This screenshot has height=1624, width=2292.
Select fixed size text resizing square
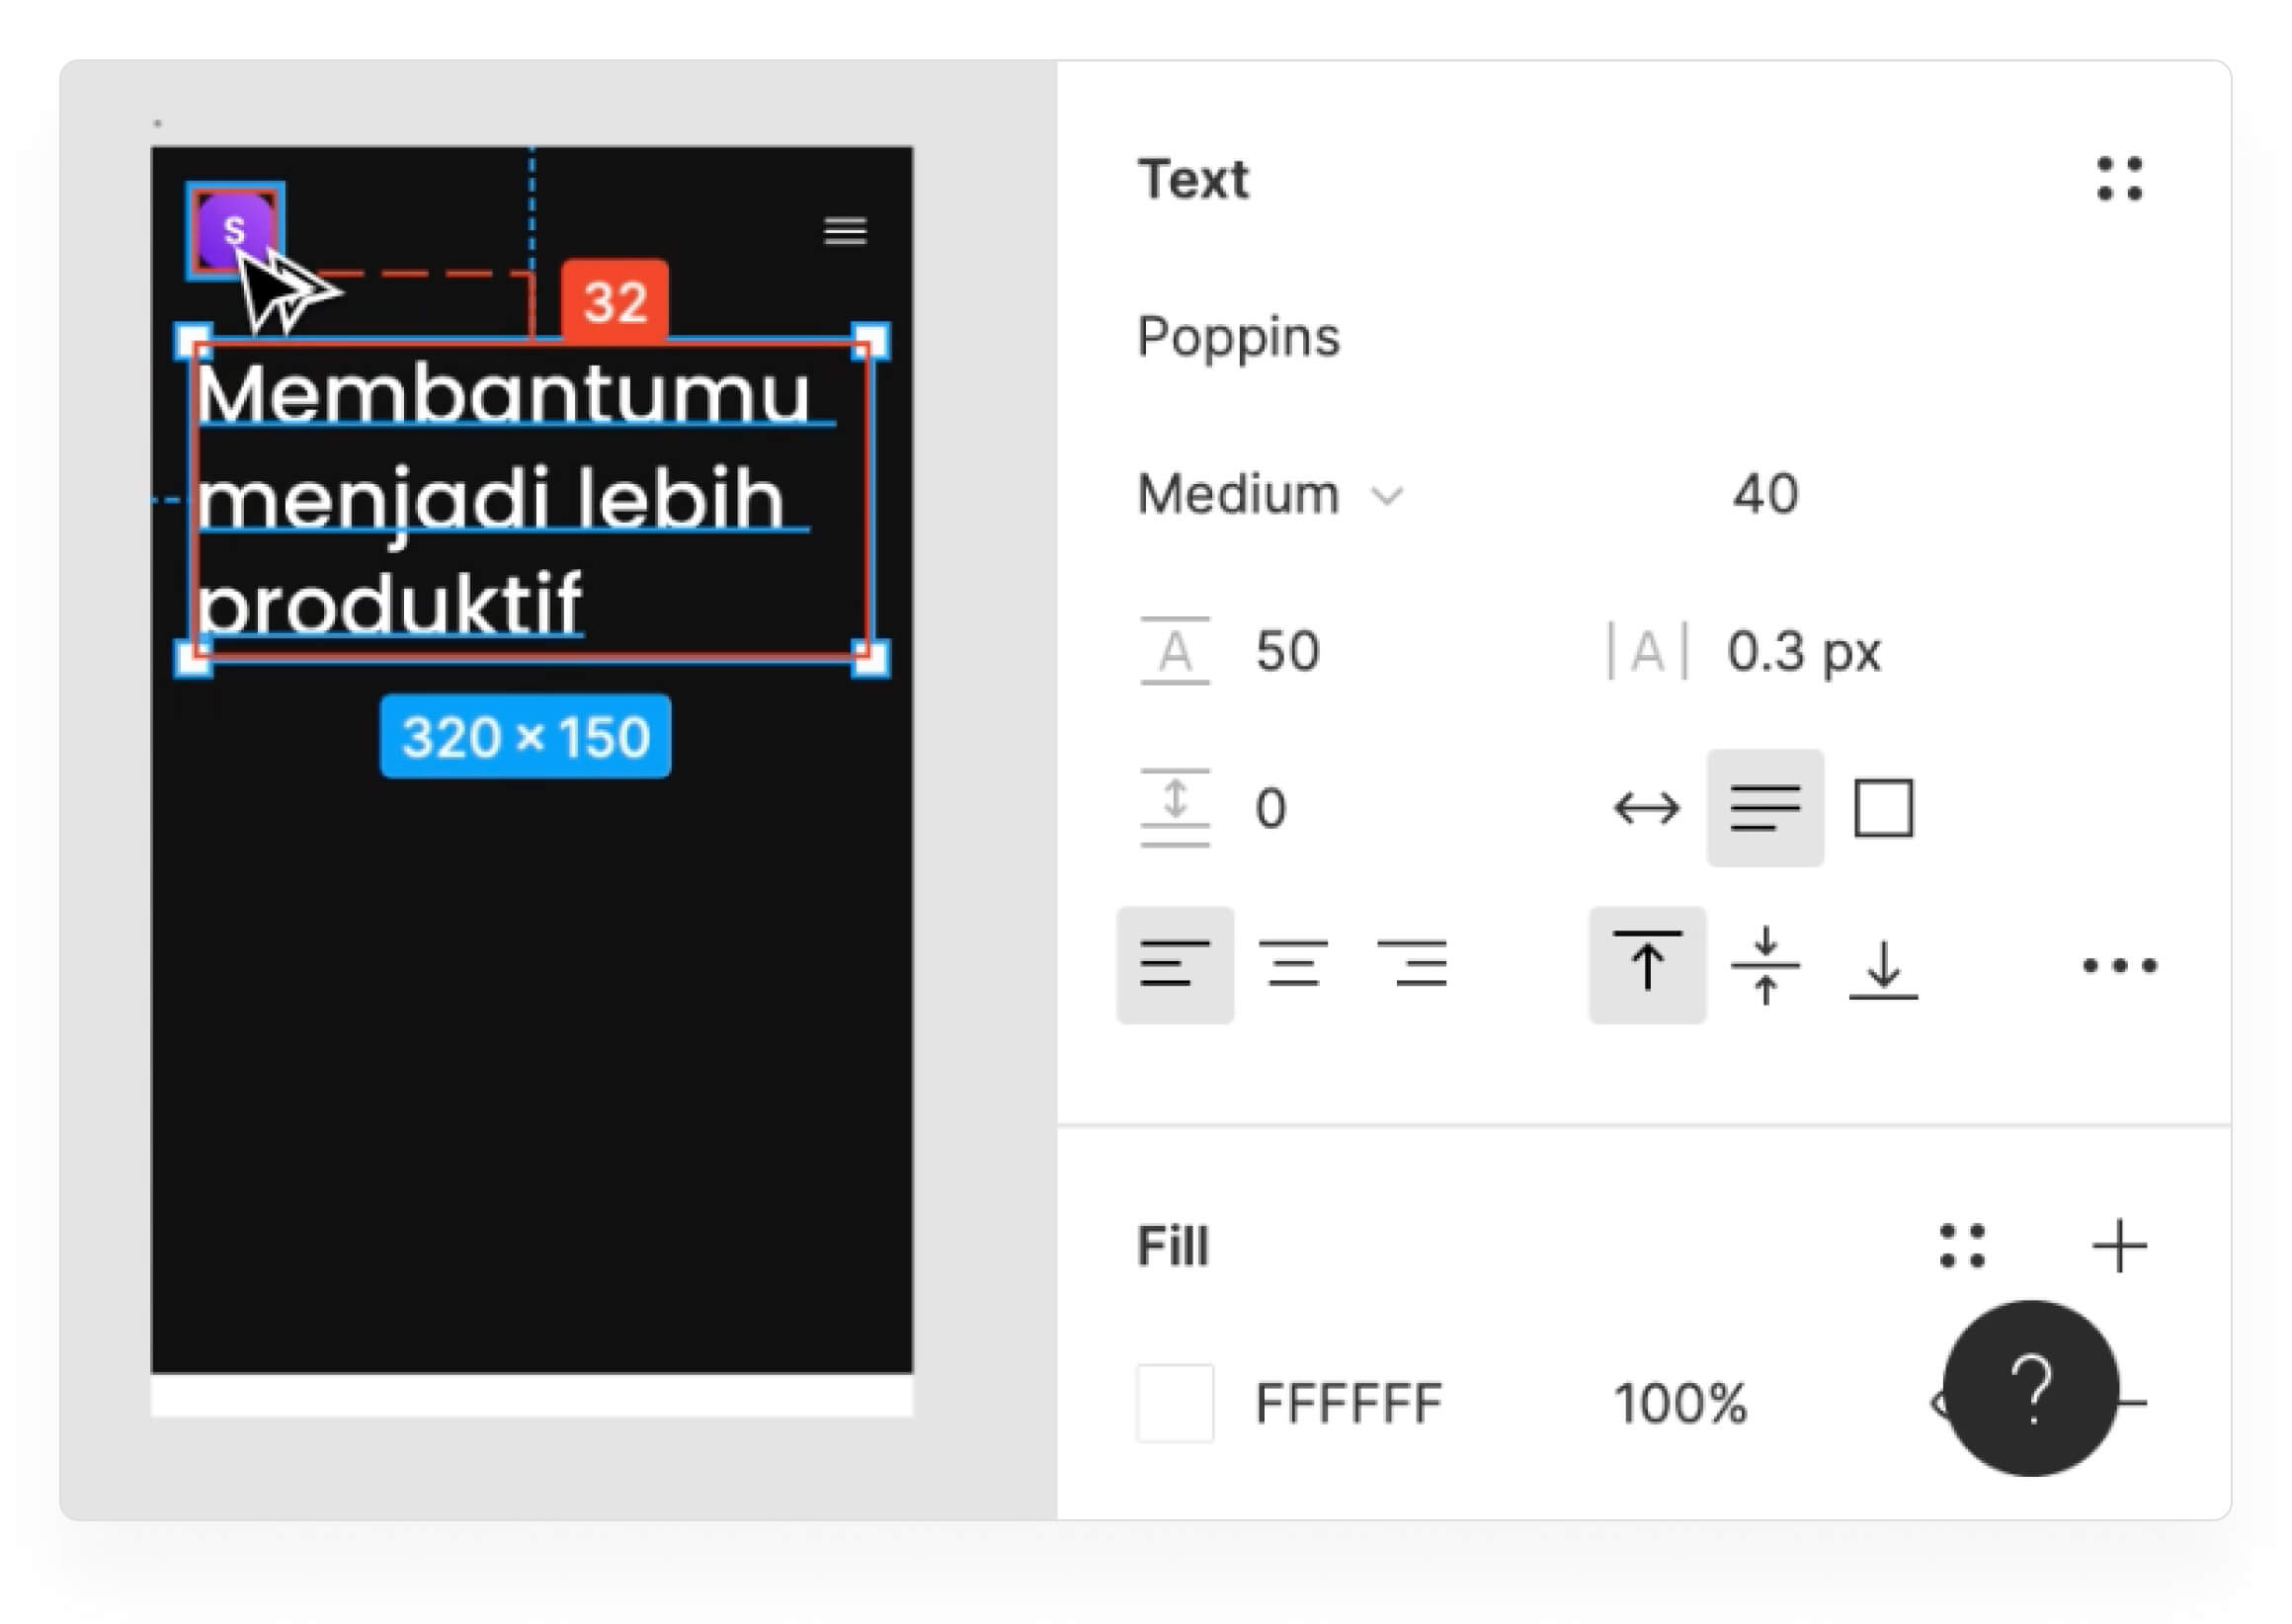(x=1883, y=808)
